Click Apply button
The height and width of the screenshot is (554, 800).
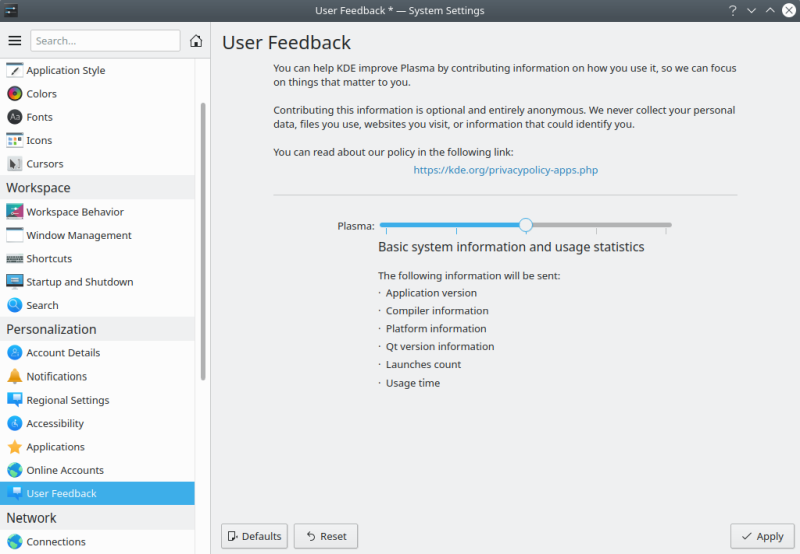pos(762,536)
